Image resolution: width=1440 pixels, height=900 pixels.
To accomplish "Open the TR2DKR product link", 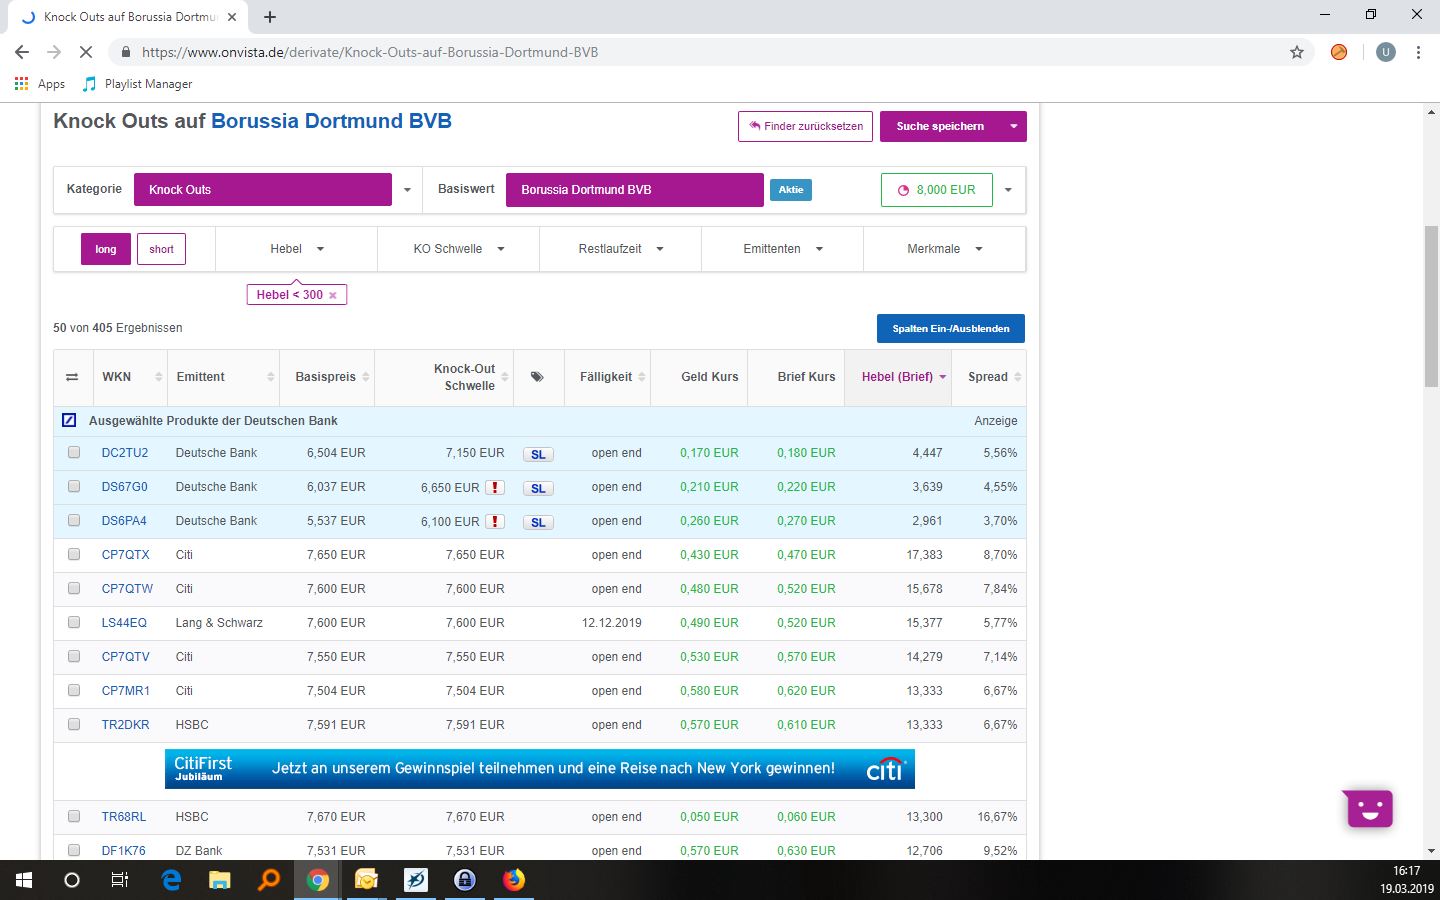I will (x=125, y=725).
